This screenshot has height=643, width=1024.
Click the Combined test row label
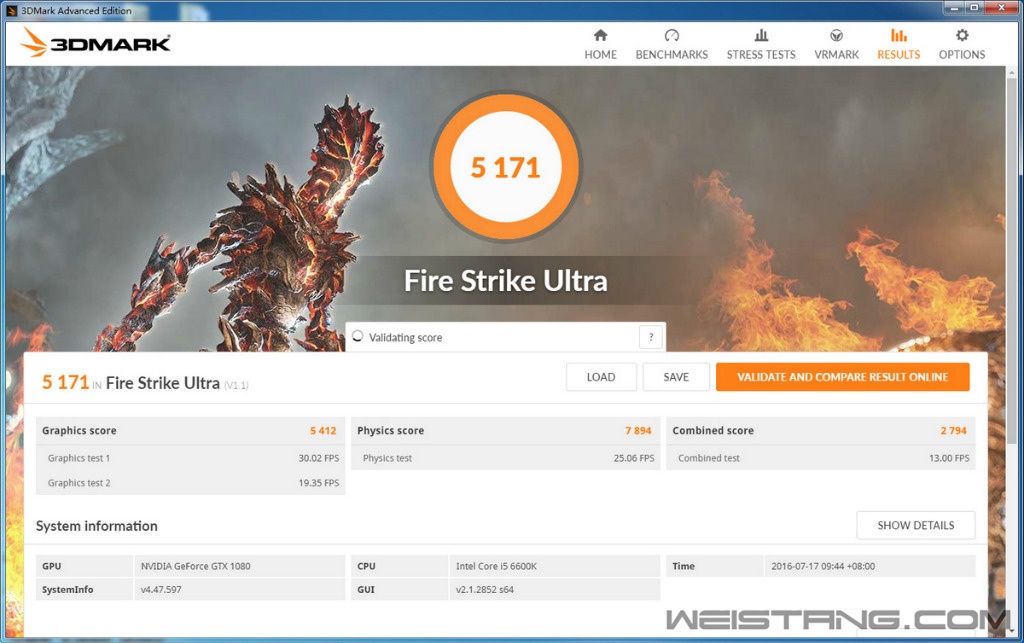pos(709,458)
